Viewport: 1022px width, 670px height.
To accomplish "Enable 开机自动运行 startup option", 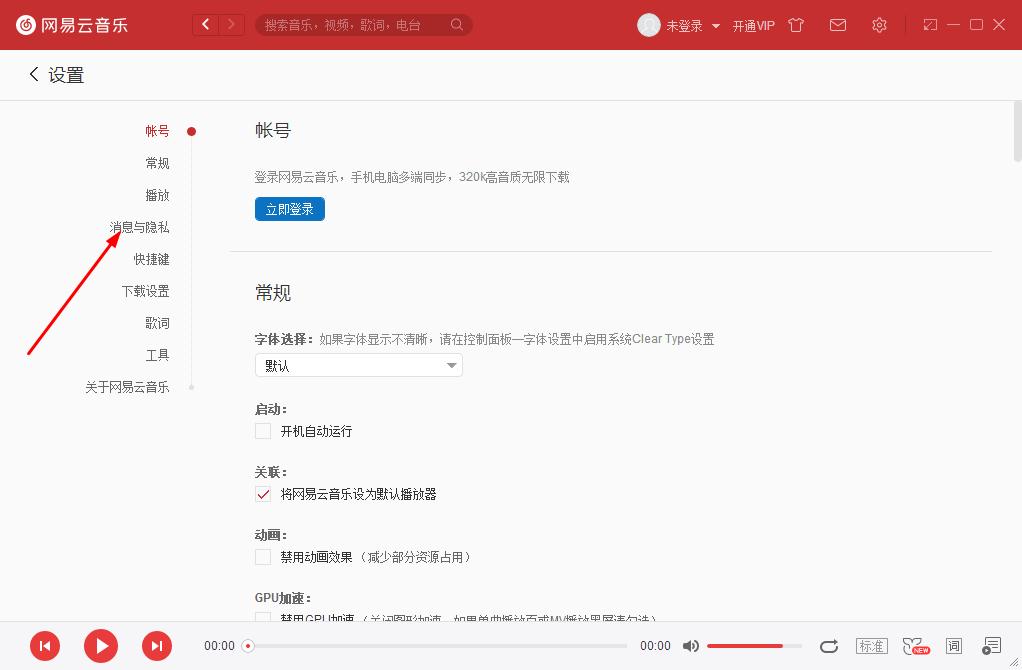I will pyautogui.click(x=263, y=431).
